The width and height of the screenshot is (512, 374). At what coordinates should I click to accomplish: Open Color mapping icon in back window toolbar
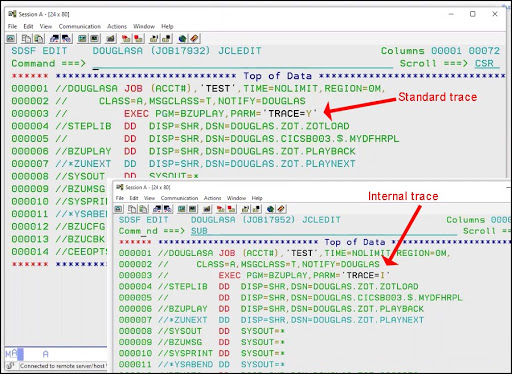[95, 39]
